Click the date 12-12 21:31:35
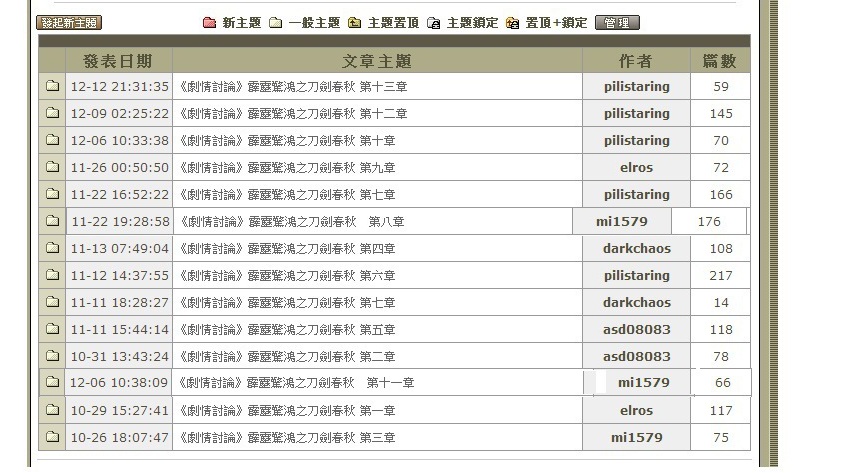 pyautogui.click(x=120, y=86)
